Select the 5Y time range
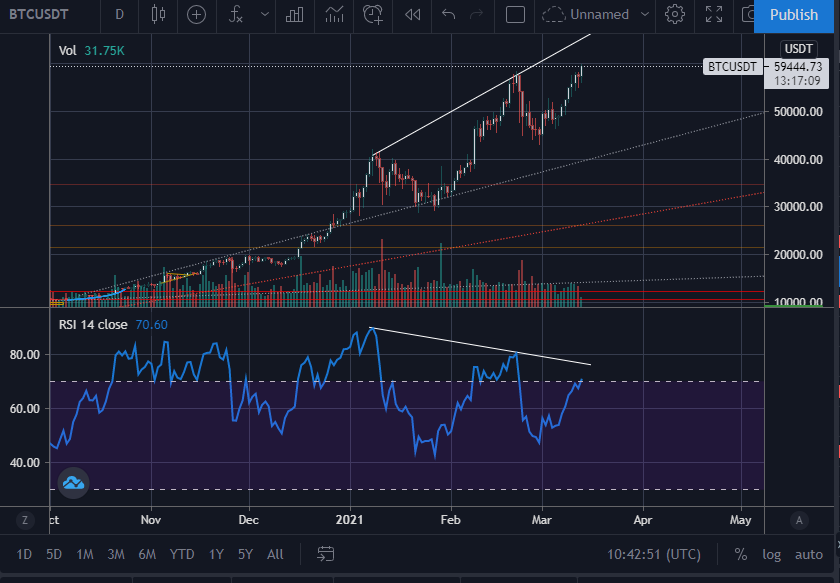The width and height of the screenshot is (840, 583). [245, 554]
